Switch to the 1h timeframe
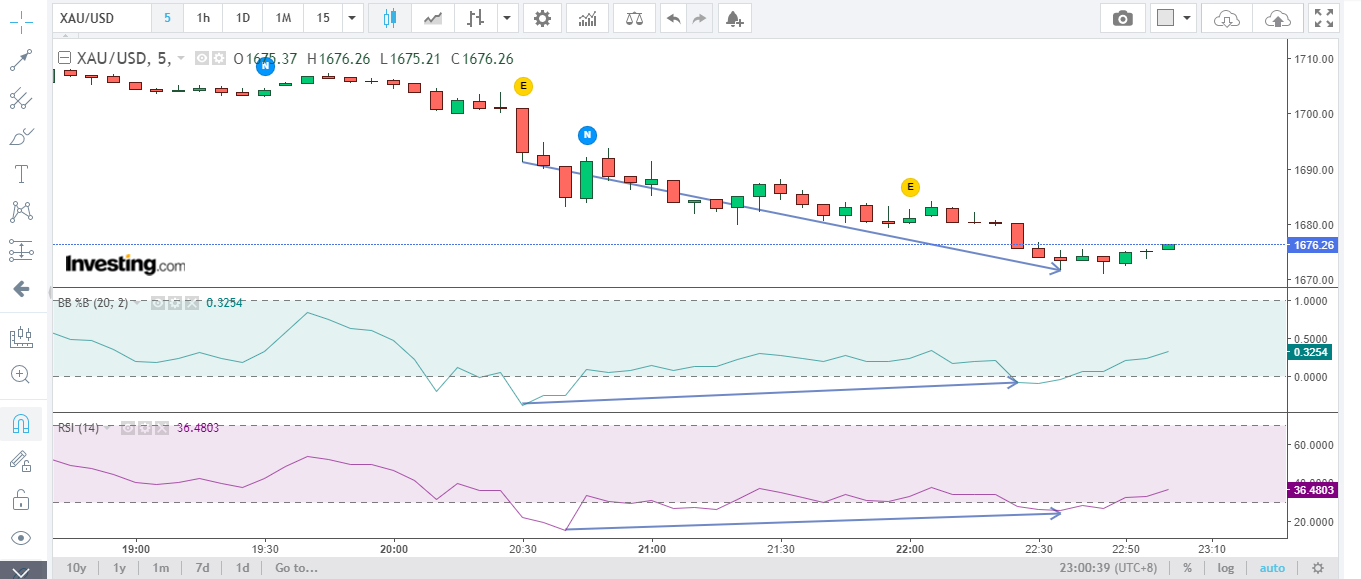Image resolution: width=1361 pixels, height=579 pixels. pos(203,18)
